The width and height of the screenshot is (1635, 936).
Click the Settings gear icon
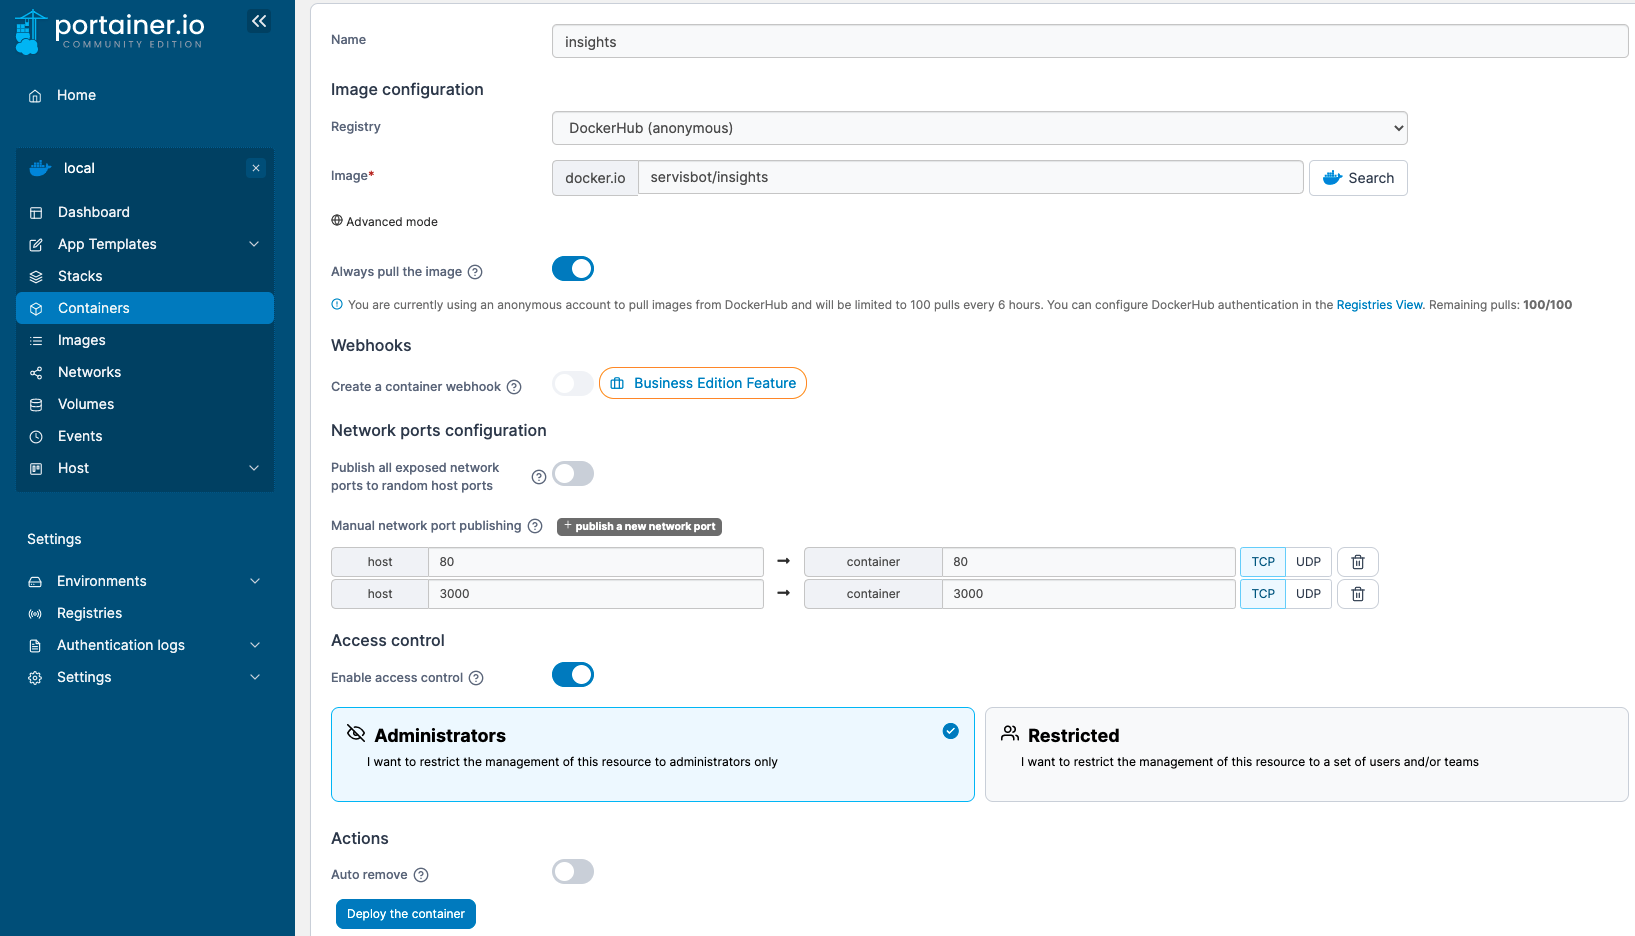[35, 678]
